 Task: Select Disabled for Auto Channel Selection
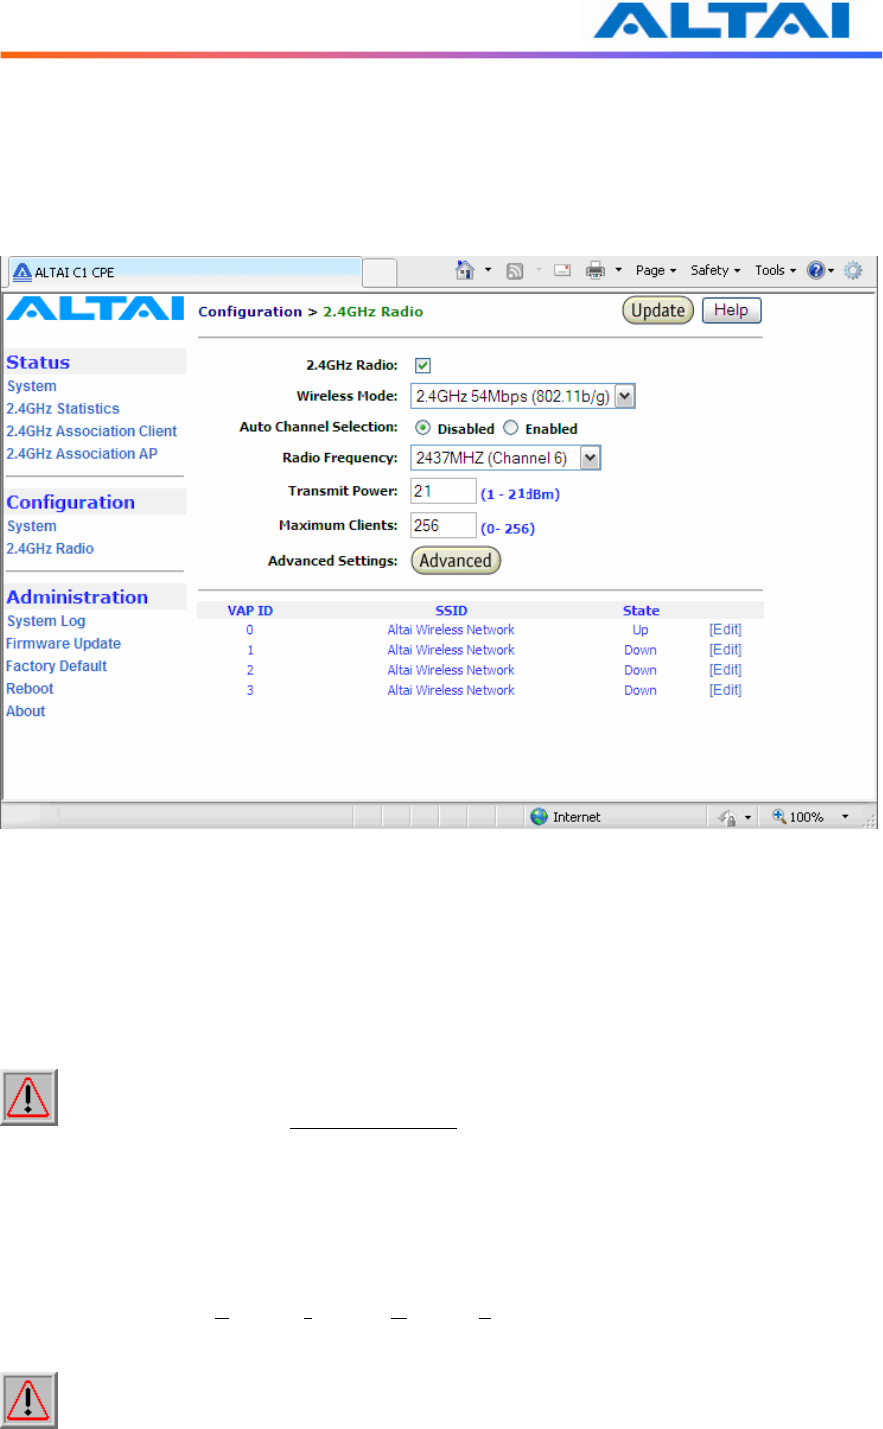[423, 428]
